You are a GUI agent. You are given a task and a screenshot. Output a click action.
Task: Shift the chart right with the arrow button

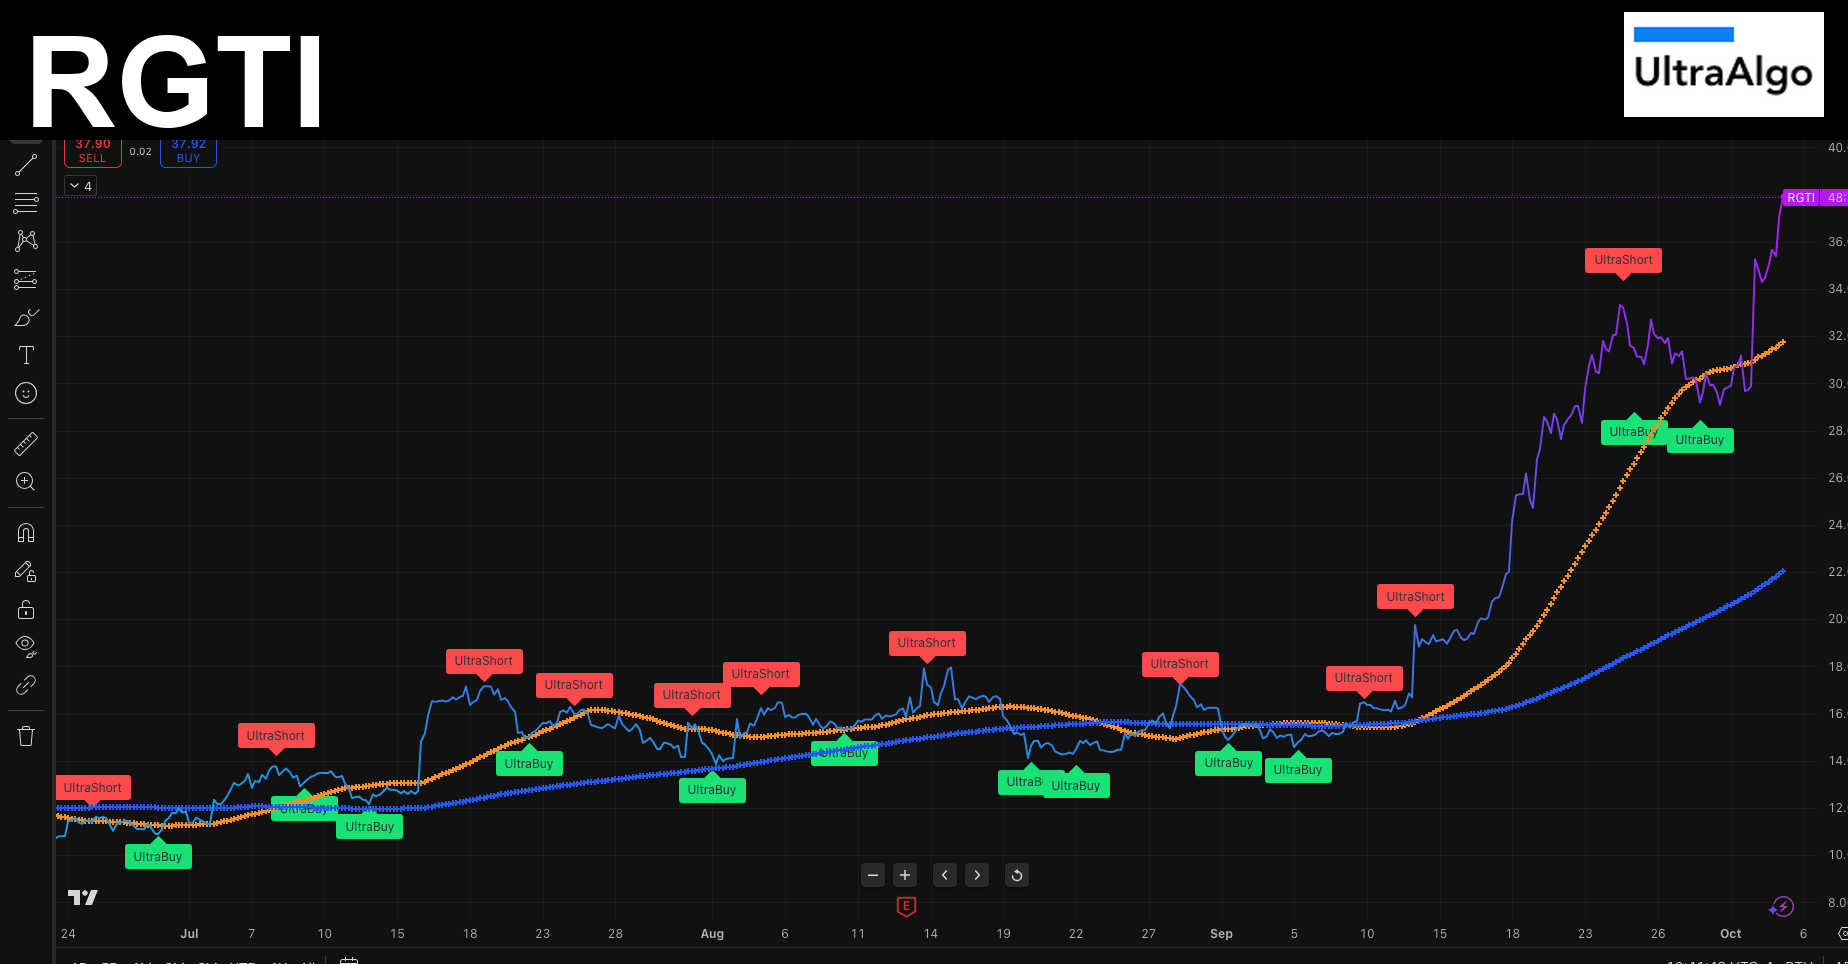[977, 875]
